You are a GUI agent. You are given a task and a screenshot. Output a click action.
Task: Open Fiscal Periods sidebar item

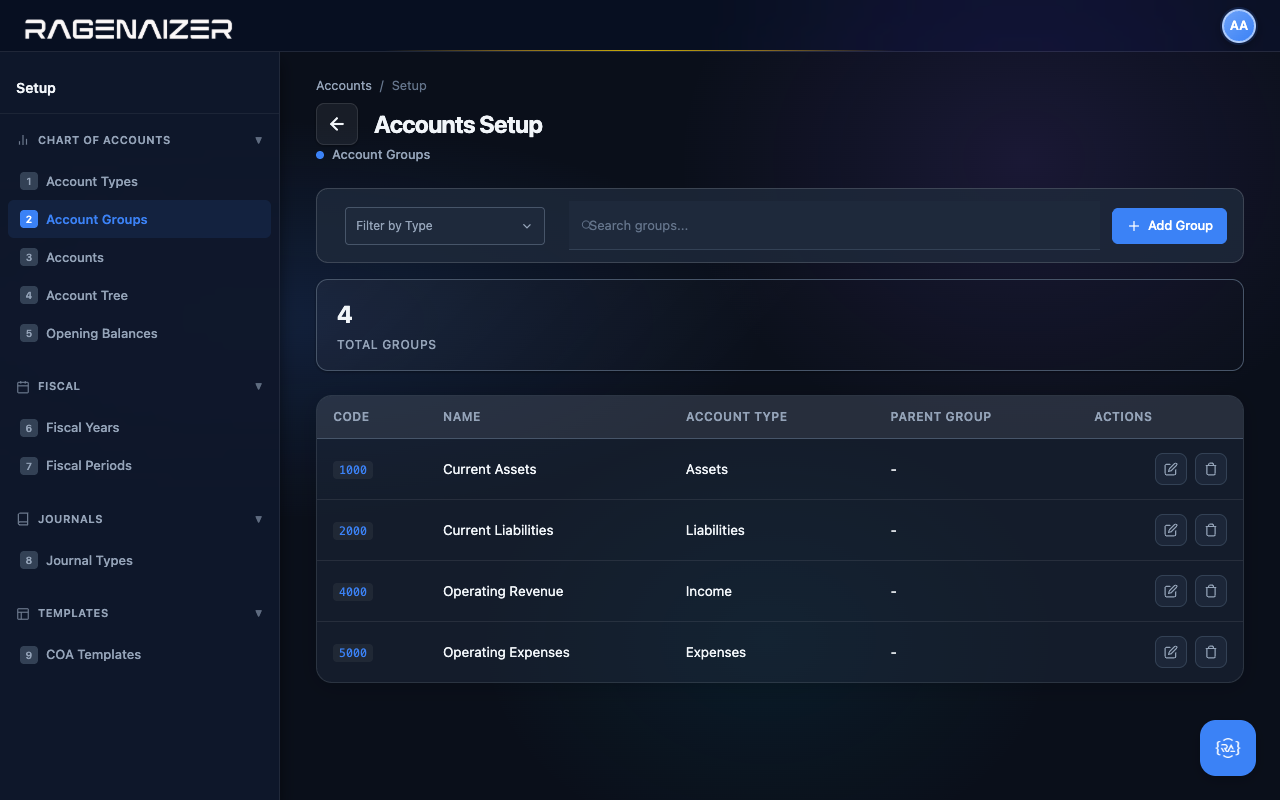tap(139, 465)
